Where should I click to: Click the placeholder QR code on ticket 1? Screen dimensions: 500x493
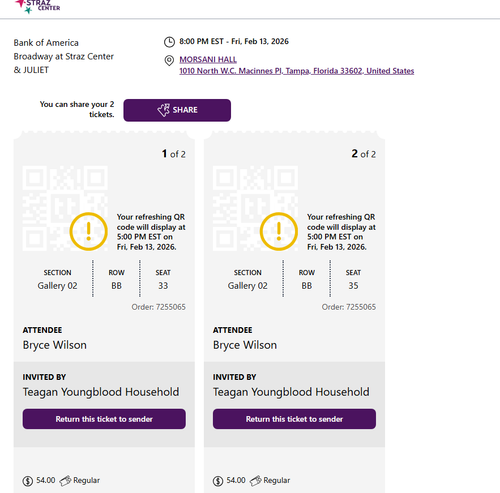(x=65, y=208)
